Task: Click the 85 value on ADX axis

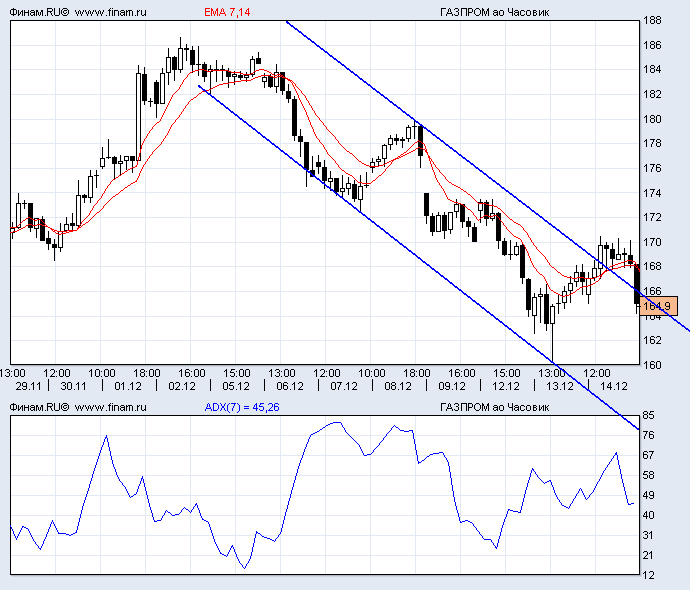Action: point(649,415)
